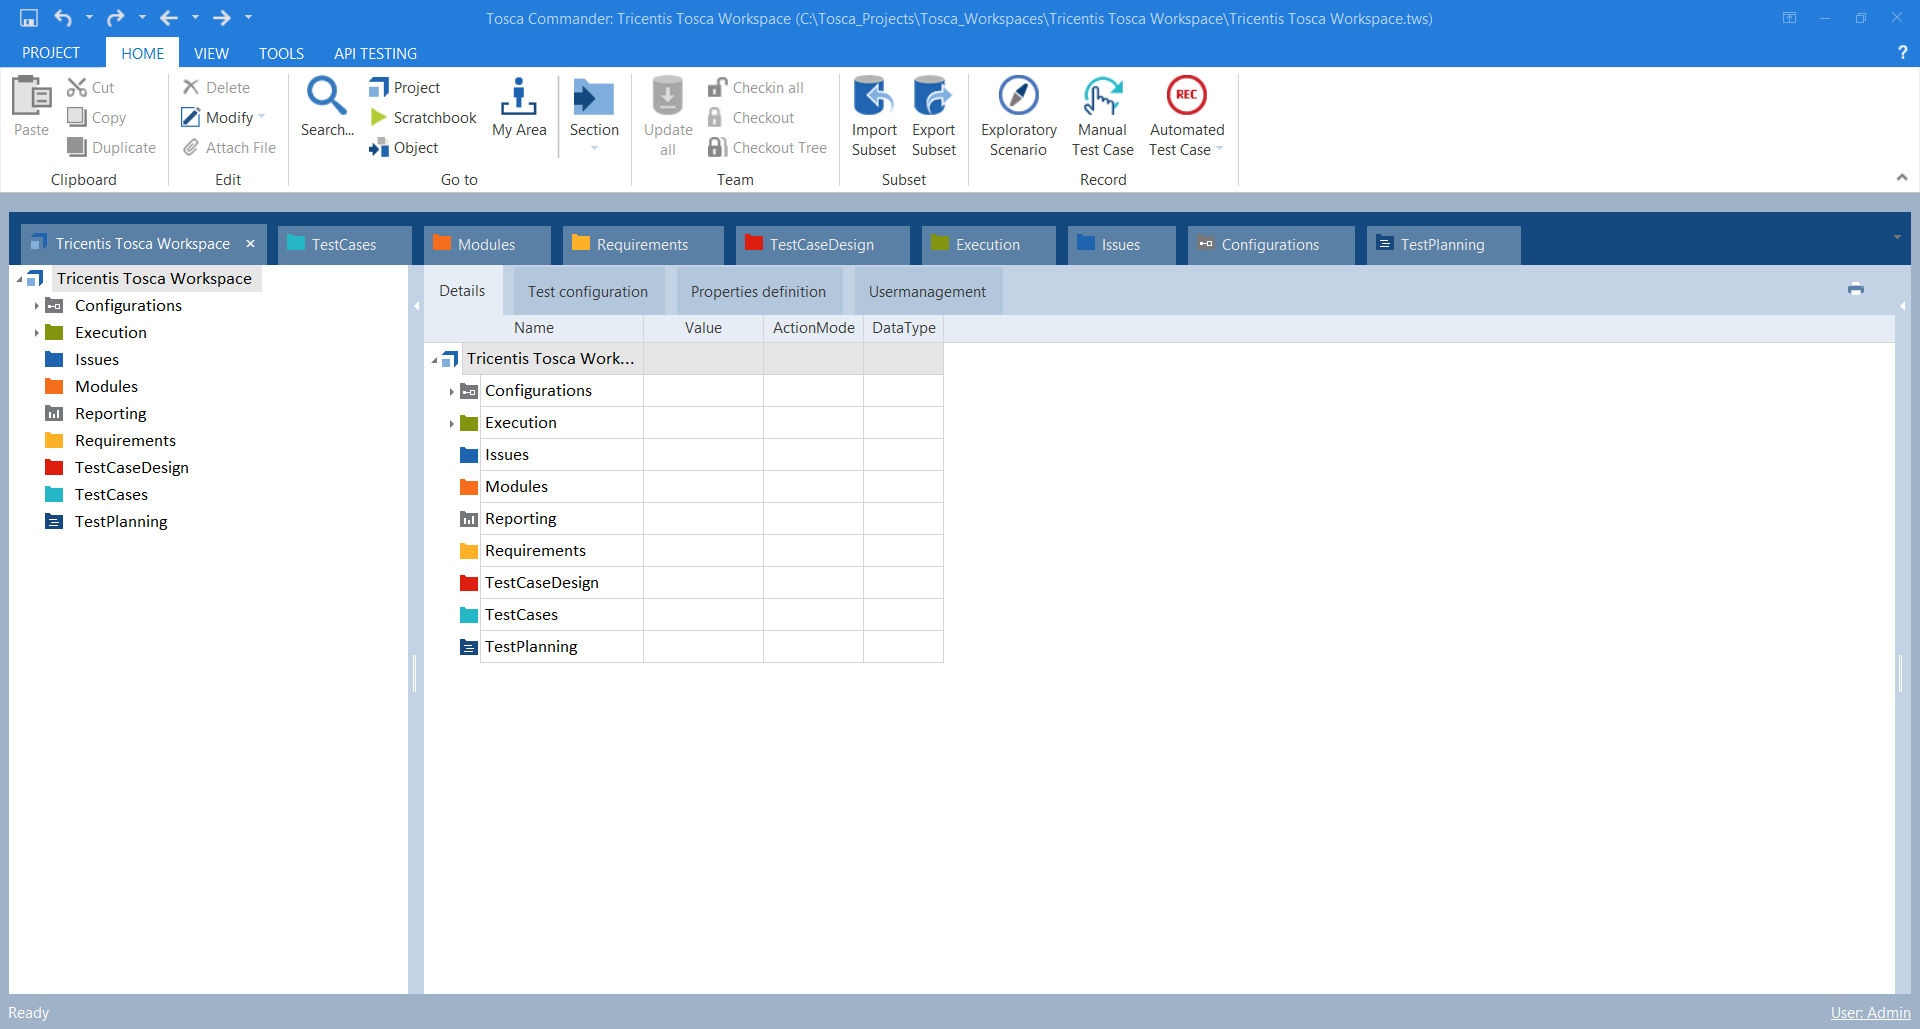This screenshot has height=1029, width=1920.
Task: Close the Tricentis Tosca Workspace tab
Action: 250,244
